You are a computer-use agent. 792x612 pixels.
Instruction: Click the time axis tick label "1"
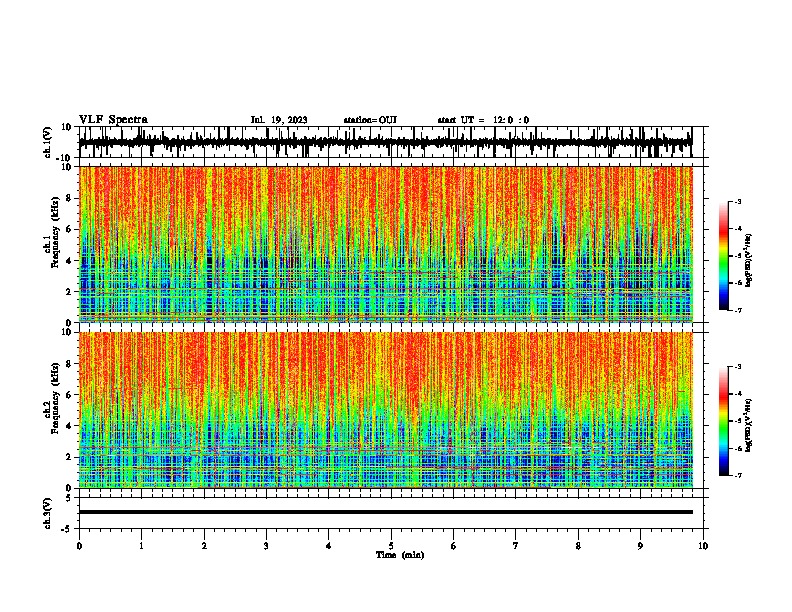(141, 546)
